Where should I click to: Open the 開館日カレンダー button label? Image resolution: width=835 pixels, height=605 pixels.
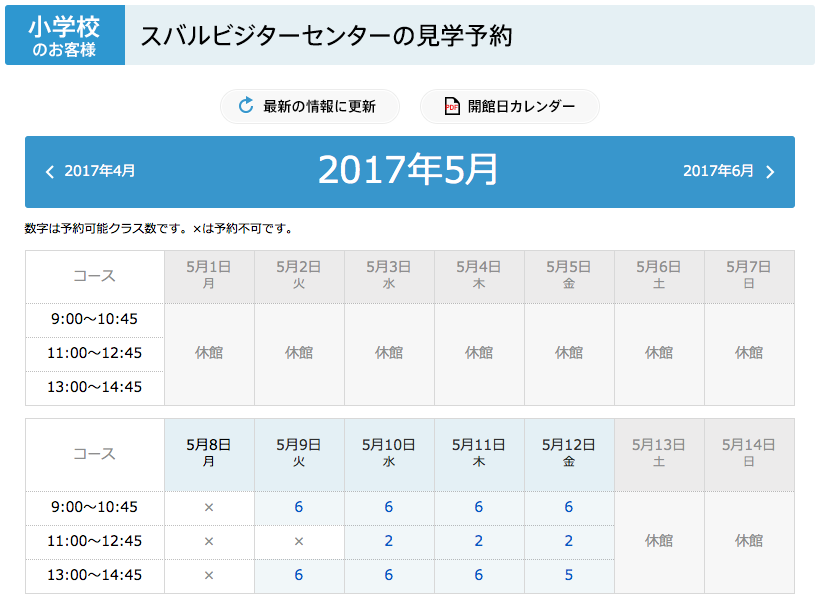(521, 107)
